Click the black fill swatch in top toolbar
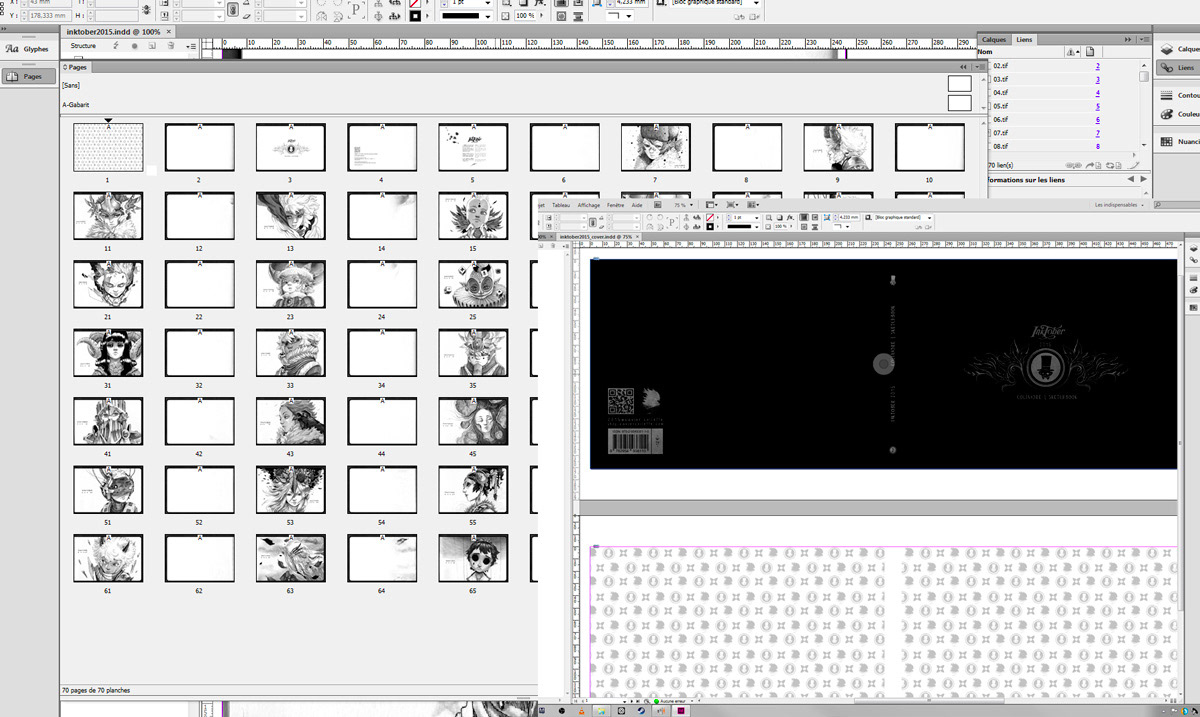Image resolution: width=1200 pixels, height=717 pixels. (x=414, y=17)
